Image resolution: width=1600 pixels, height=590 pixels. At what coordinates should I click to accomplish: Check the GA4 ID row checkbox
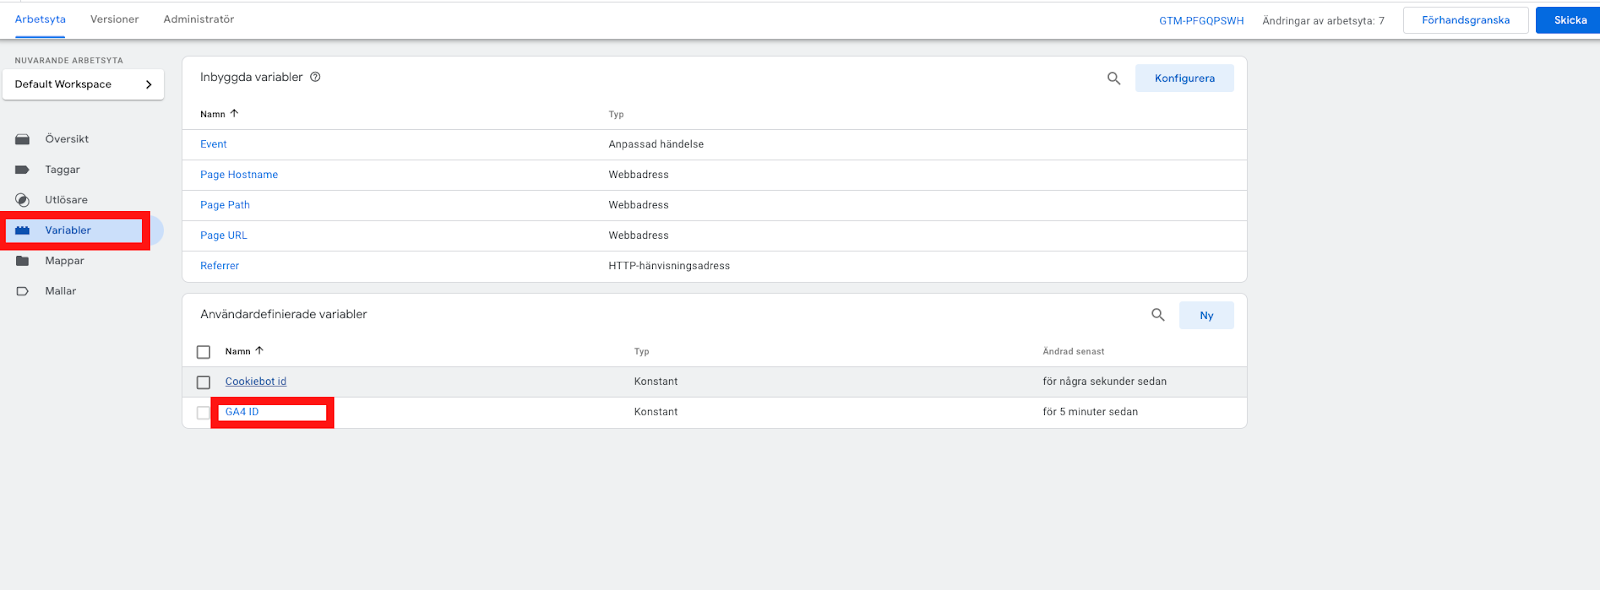click(204, 412)
